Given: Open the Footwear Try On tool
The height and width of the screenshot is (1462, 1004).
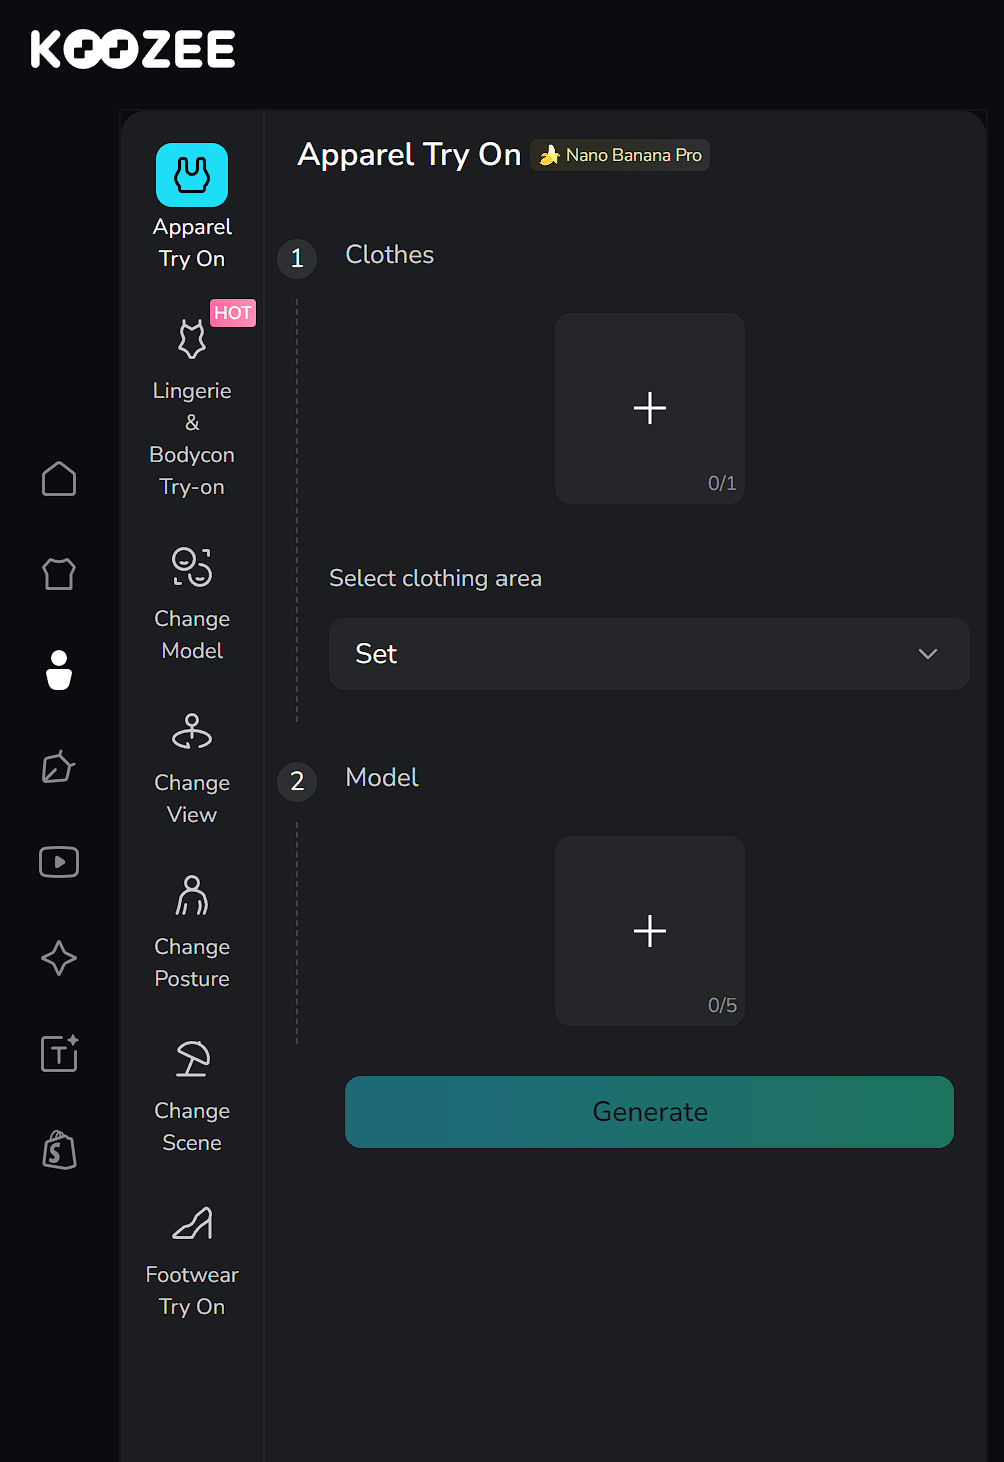Looking at the screenshot, I should 192,1260.
